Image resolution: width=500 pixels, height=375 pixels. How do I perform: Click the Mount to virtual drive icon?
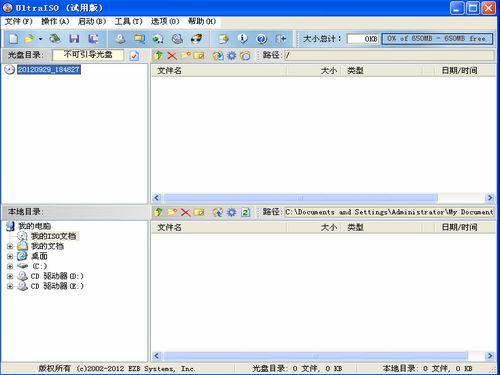coord(177,39)
